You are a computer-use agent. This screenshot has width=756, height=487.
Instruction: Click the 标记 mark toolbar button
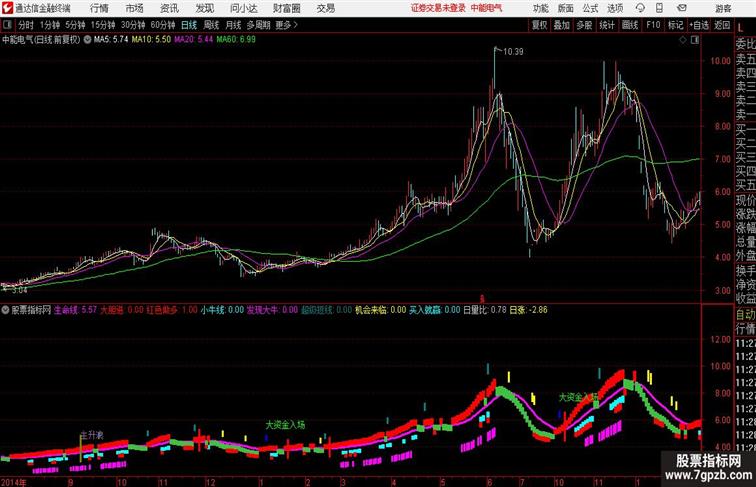click(675, 25)
